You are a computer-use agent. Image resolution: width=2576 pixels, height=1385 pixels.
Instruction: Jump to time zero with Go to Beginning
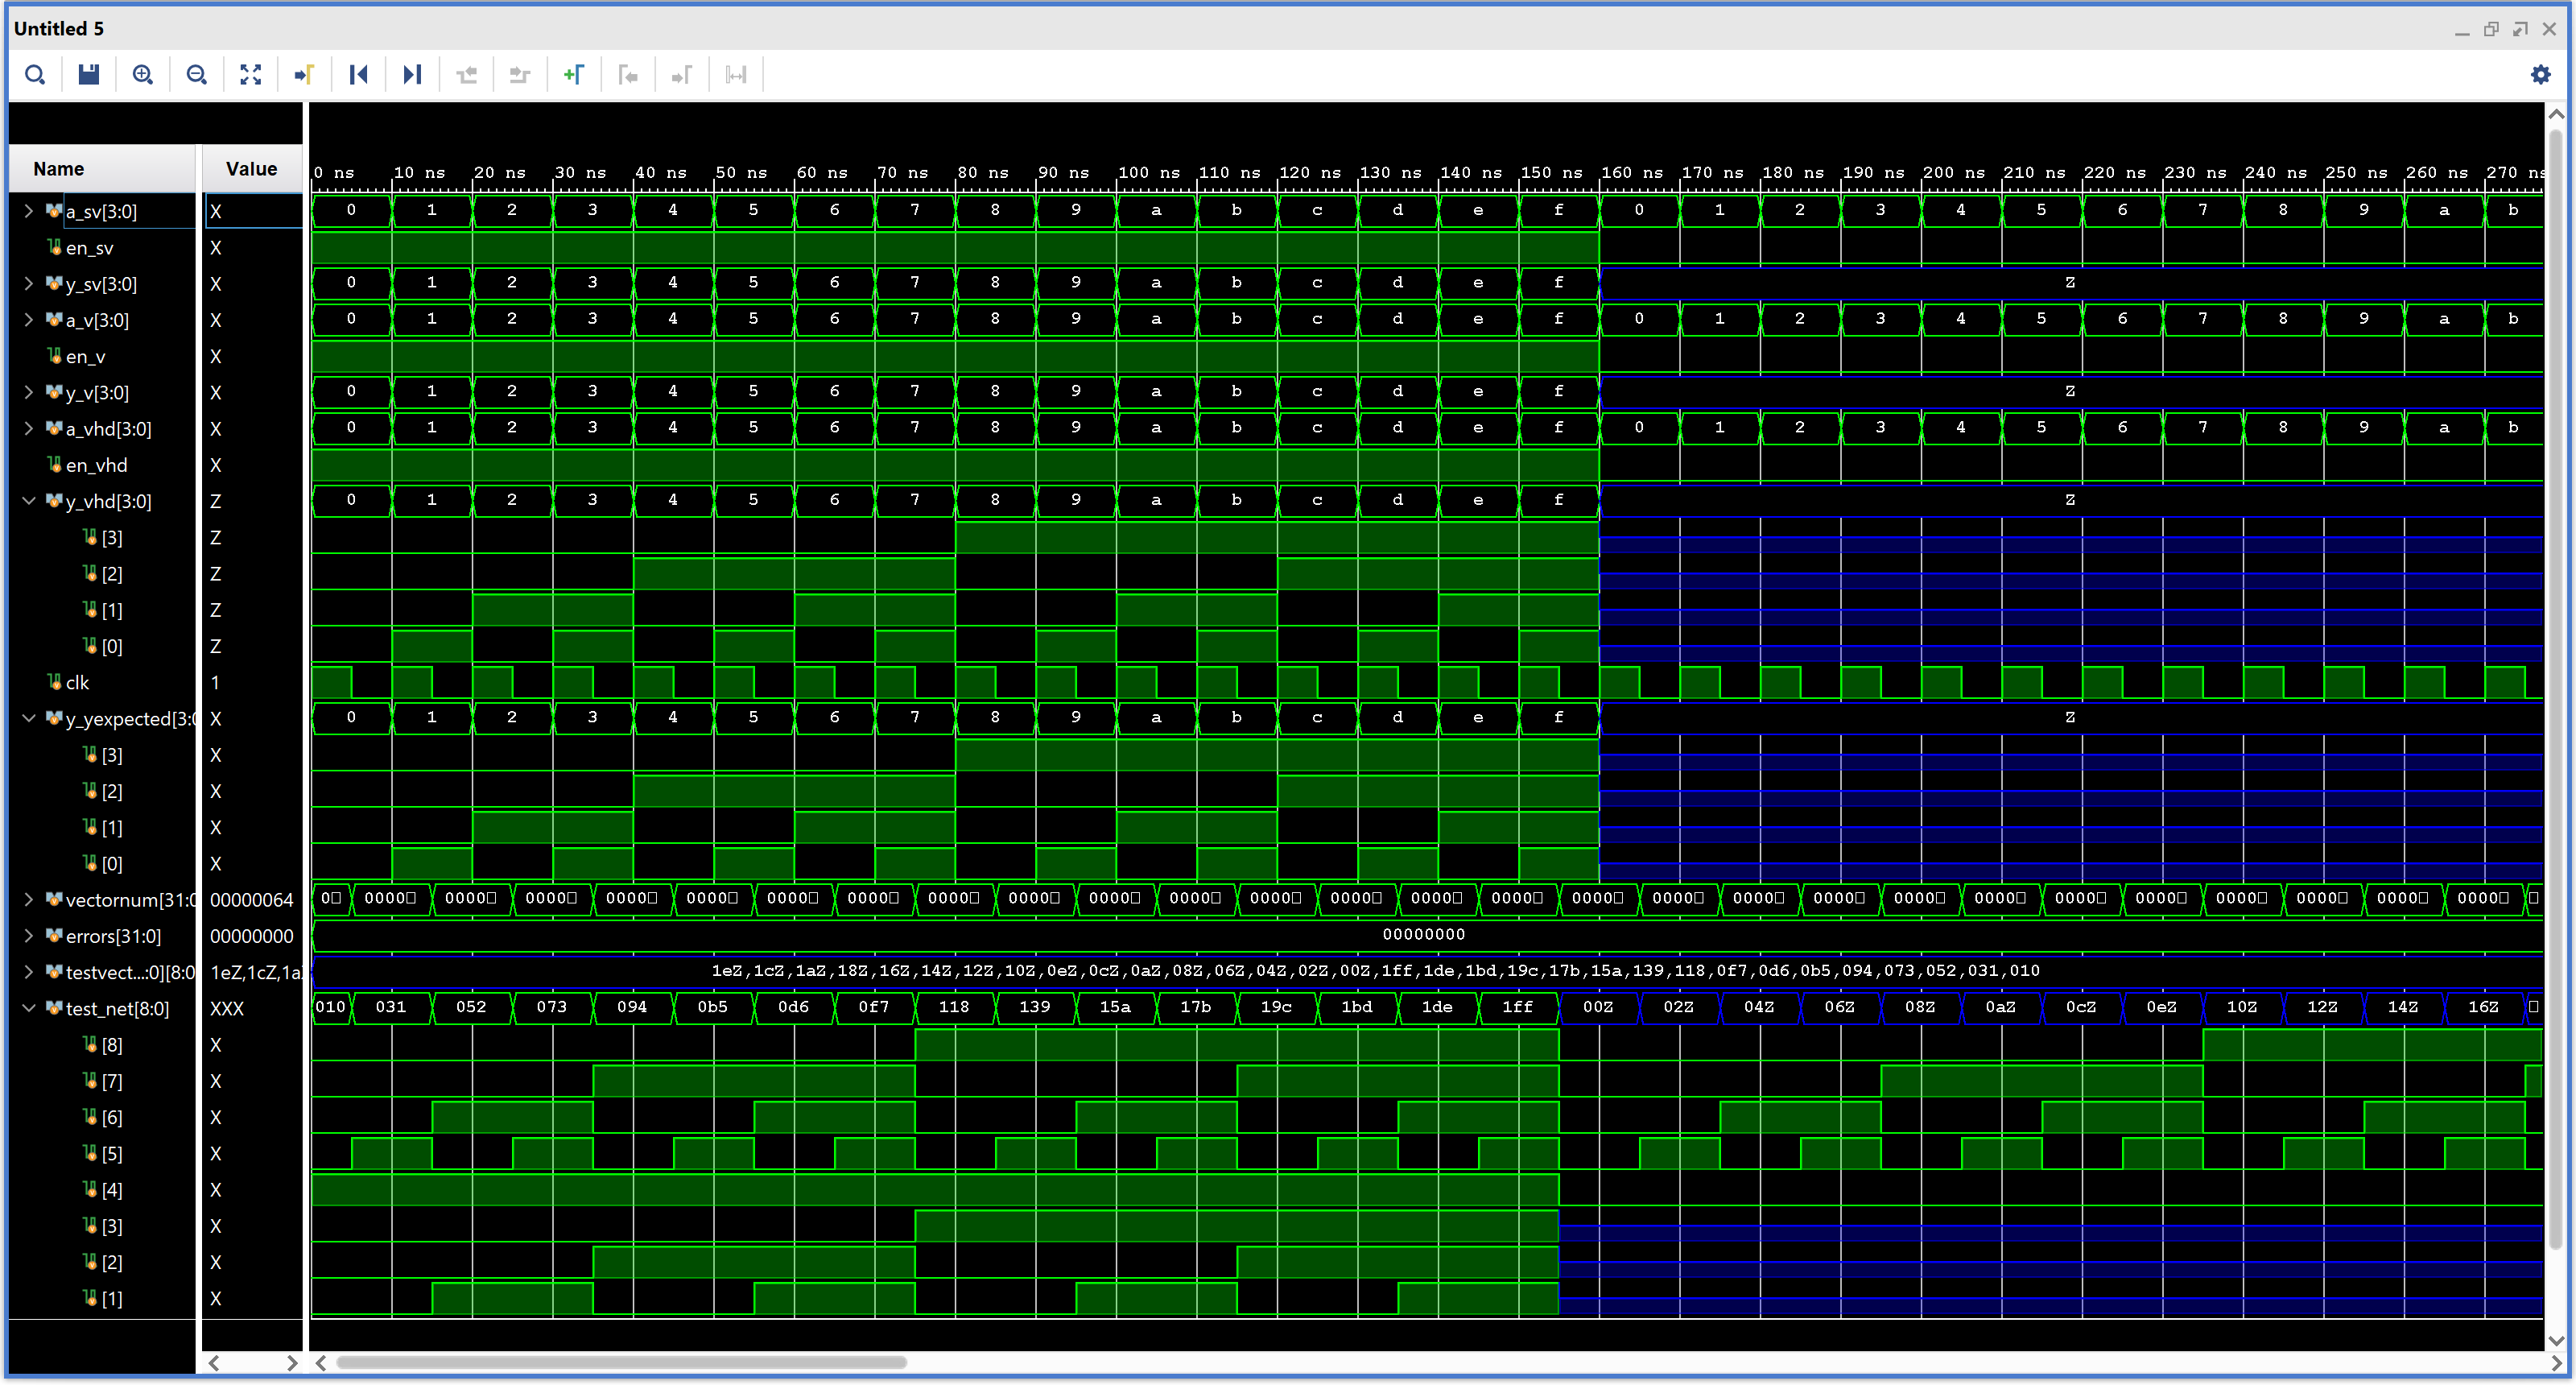coord(359,75)
